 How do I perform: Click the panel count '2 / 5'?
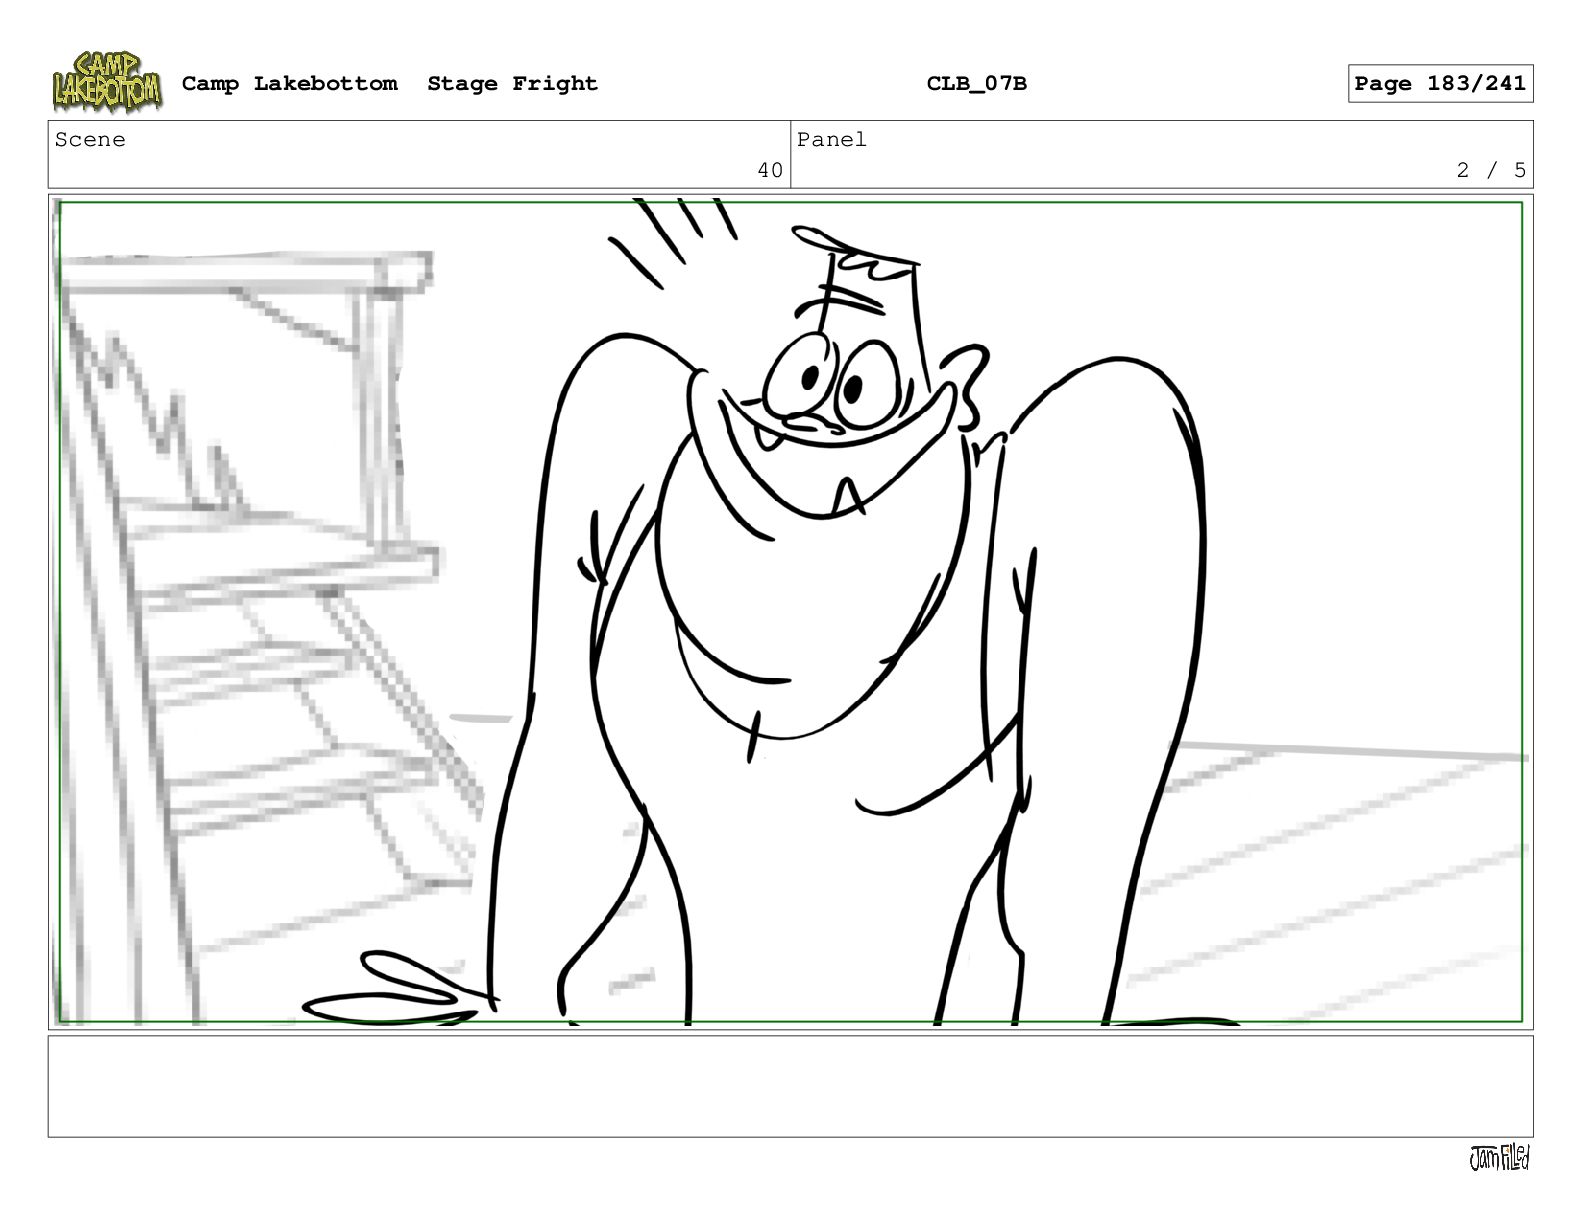tap(1491, 171)
